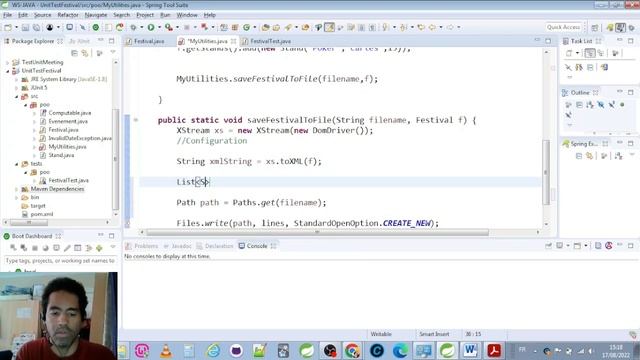Toggle Hide Fields icon in Outline toolbar
The height and width of the screenshot is (360, 640).
pyautogui.click(x=601, y=105)
